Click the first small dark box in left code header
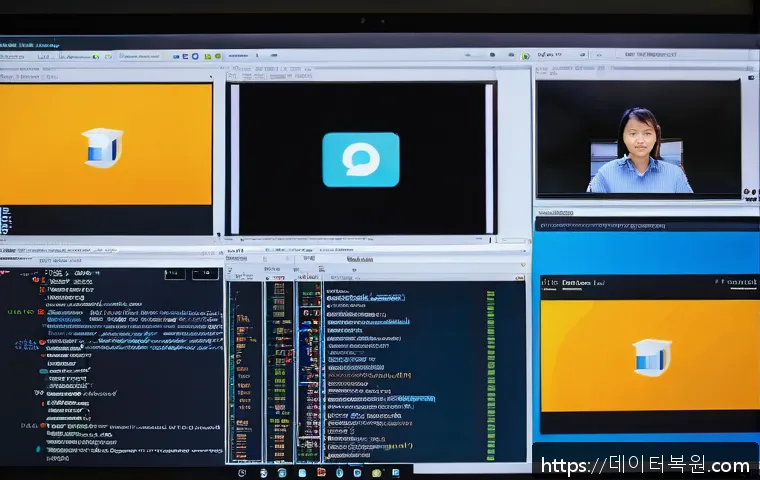 click(174, 273)
